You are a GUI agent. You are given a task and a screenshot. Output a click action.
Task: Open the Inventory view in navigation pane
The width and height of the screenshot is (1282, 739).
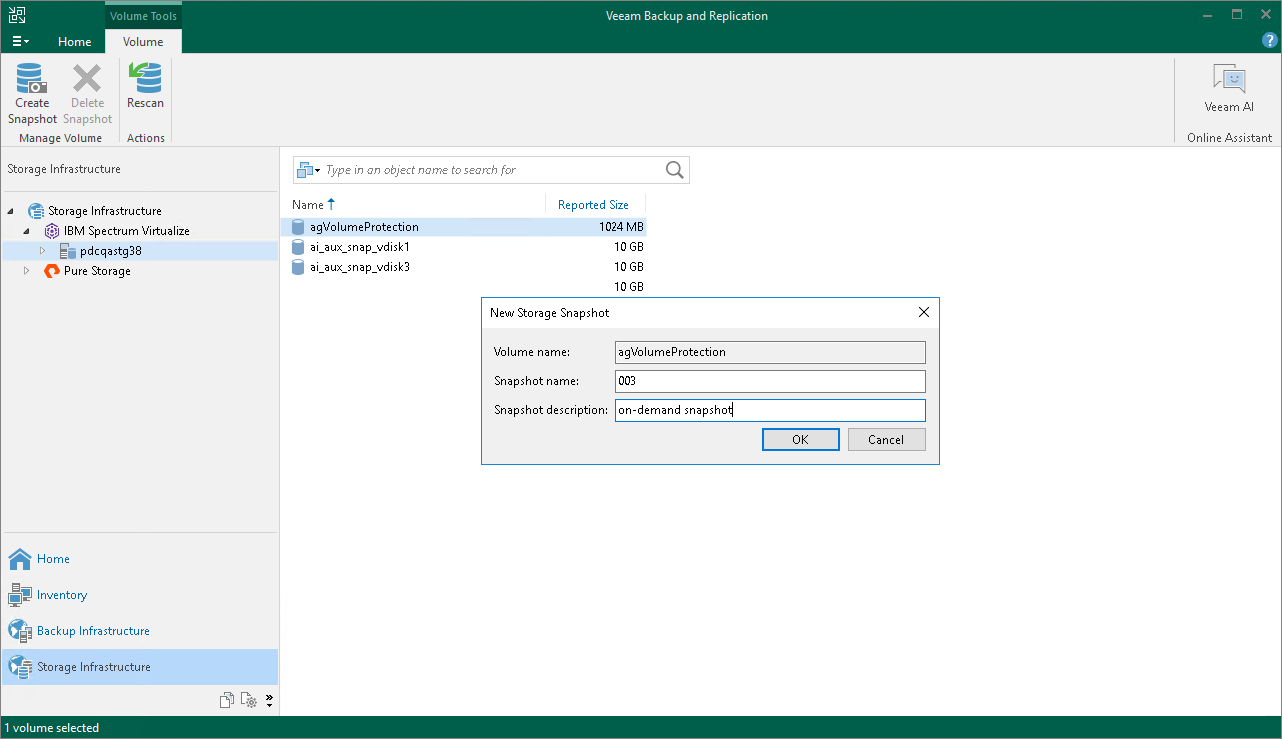62,595
